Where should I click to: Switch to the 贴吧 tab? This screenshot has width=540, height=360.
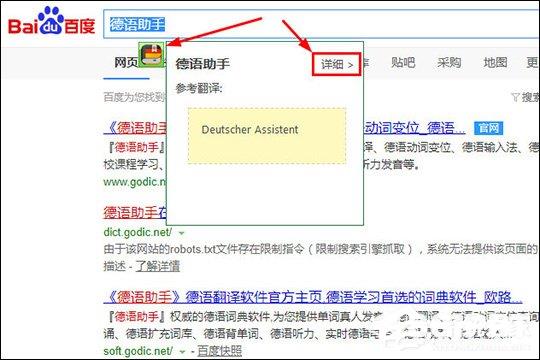pos(403,63)
